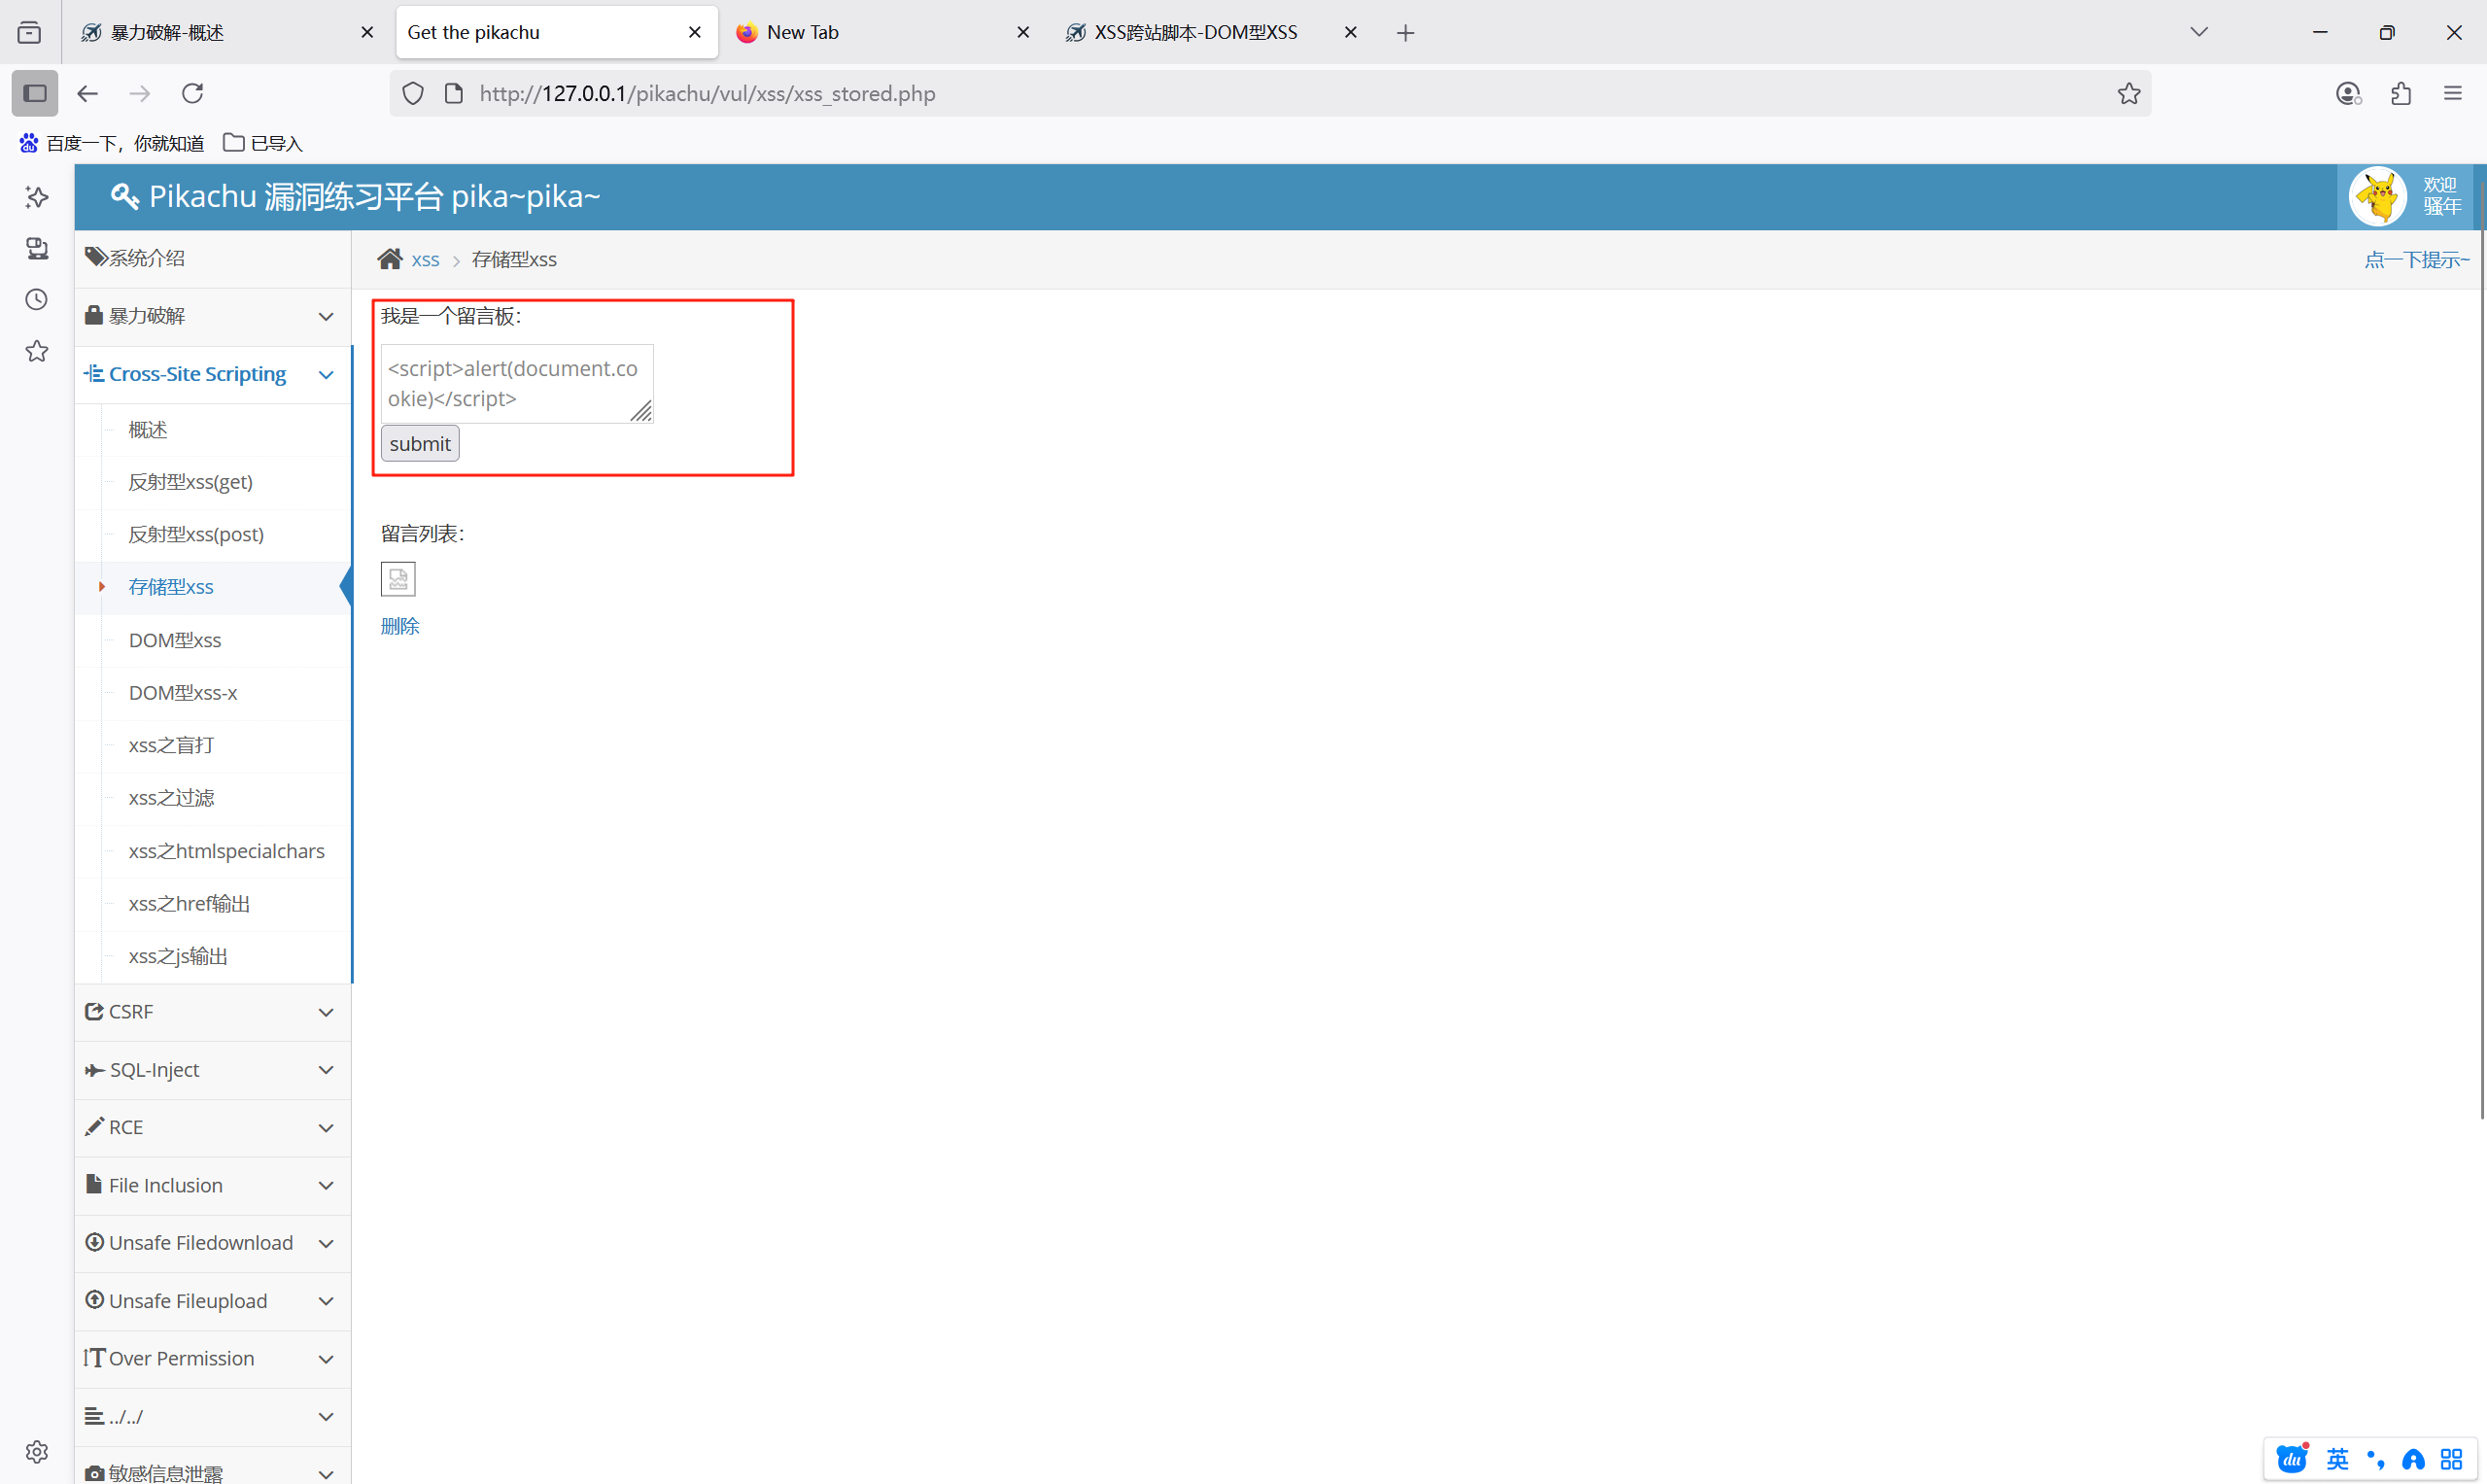
Task: Switch IME language with 英 indicator
Action: pyautogui.click(x=2337, y=1459)
